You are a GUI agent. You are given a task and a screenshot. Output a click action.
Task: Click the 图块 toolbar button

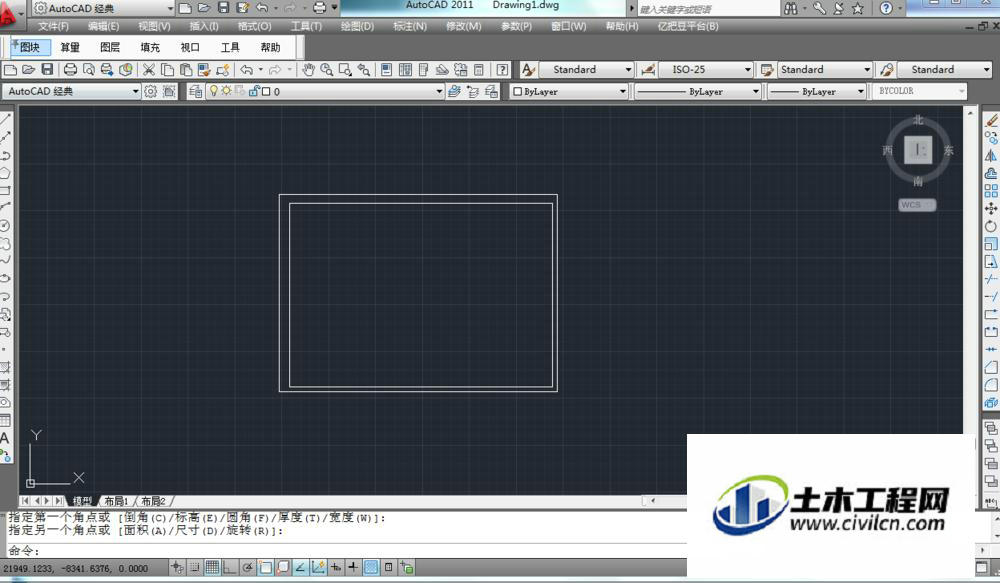(29, 47)
